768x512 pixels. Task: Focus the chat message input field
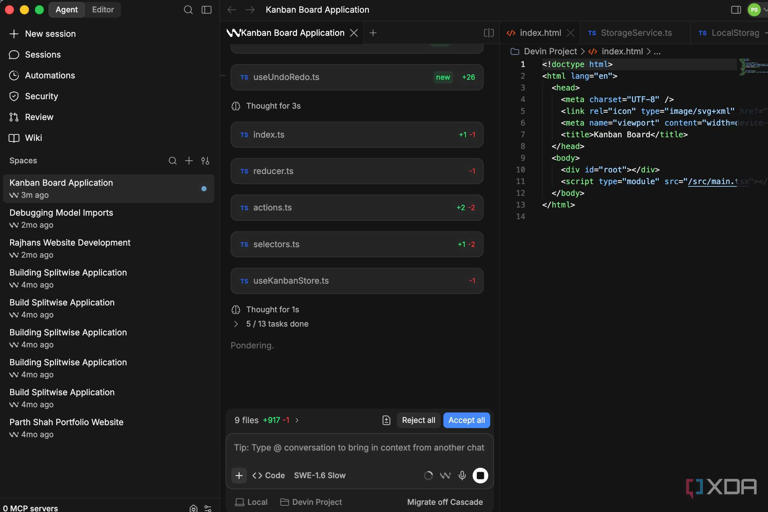[x=359, y=448]
